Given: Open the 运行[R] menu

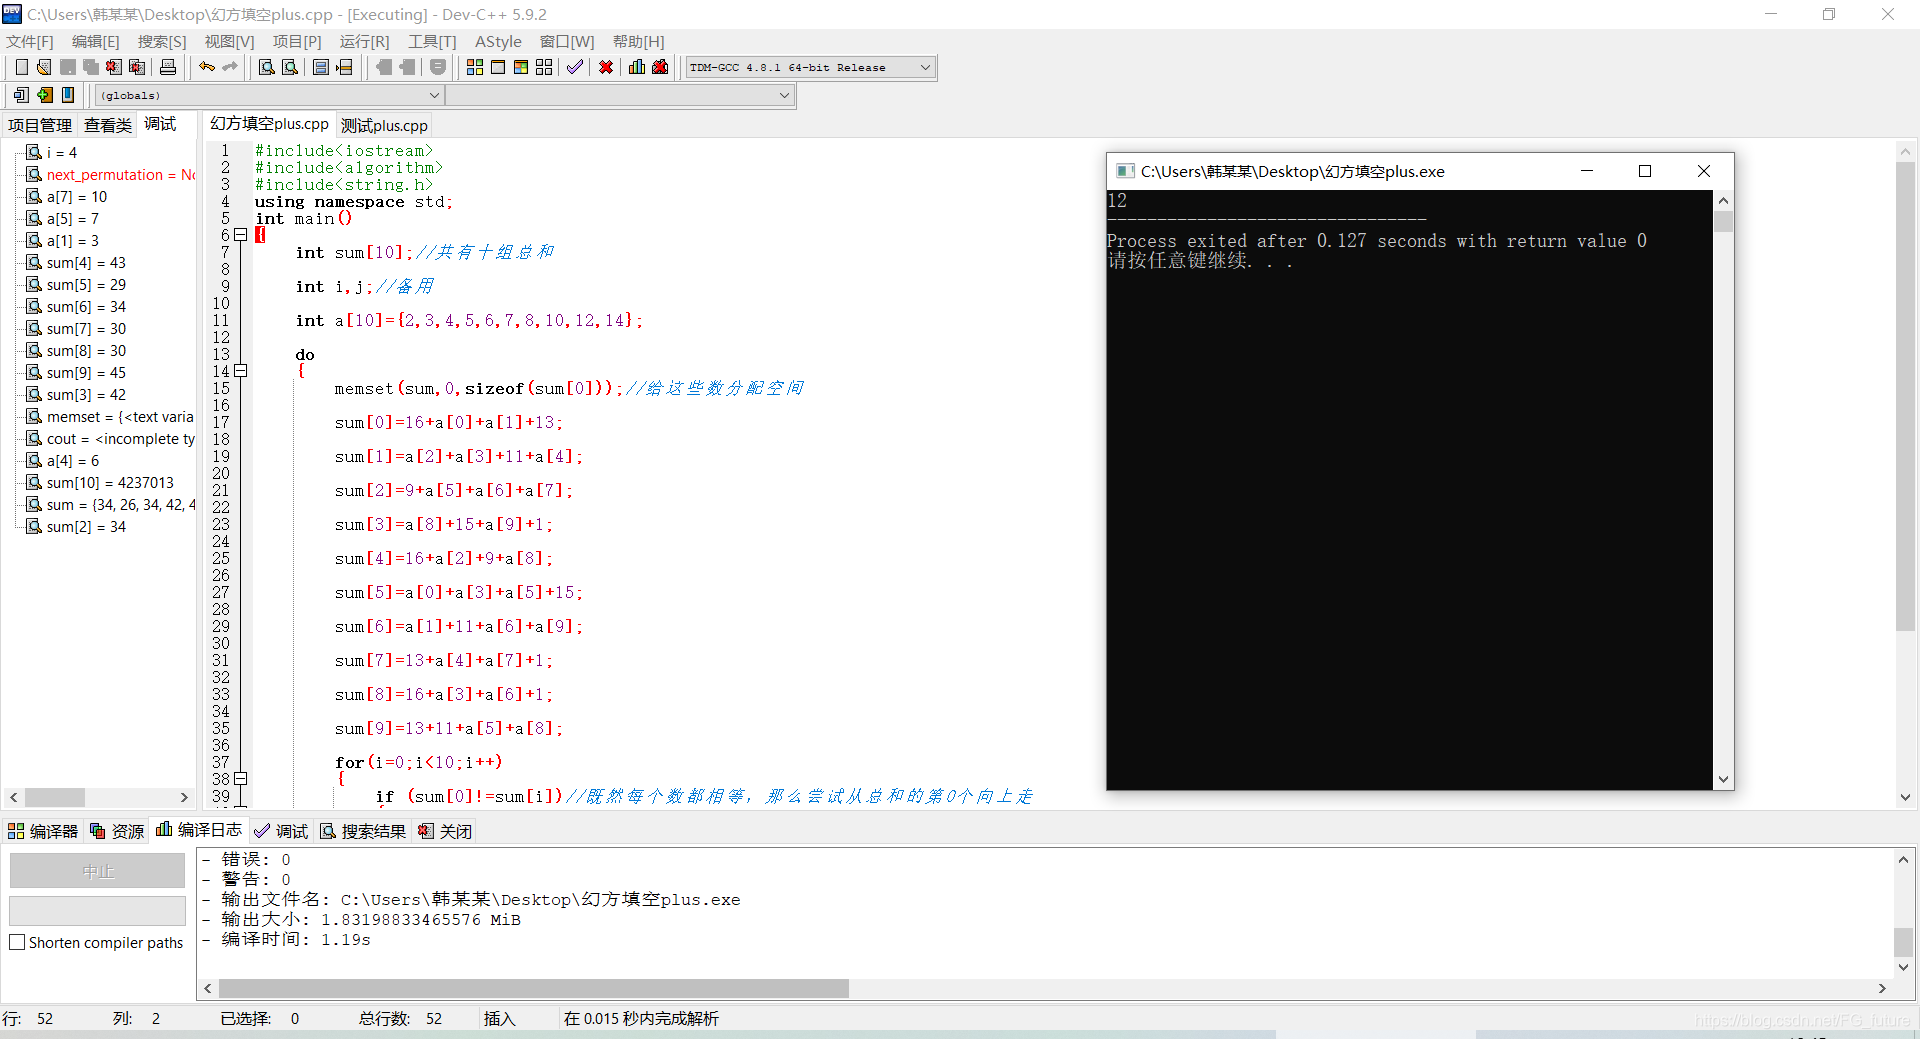Looking at the screenshot, I should (365, 41).
